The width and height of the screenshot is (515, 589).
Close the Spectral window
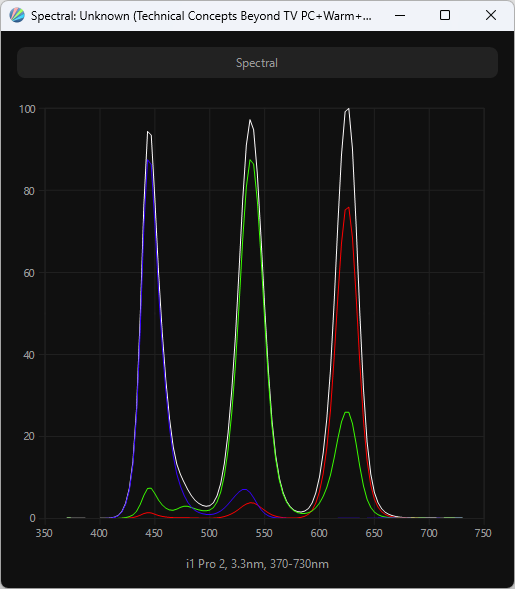coord(491,15)
